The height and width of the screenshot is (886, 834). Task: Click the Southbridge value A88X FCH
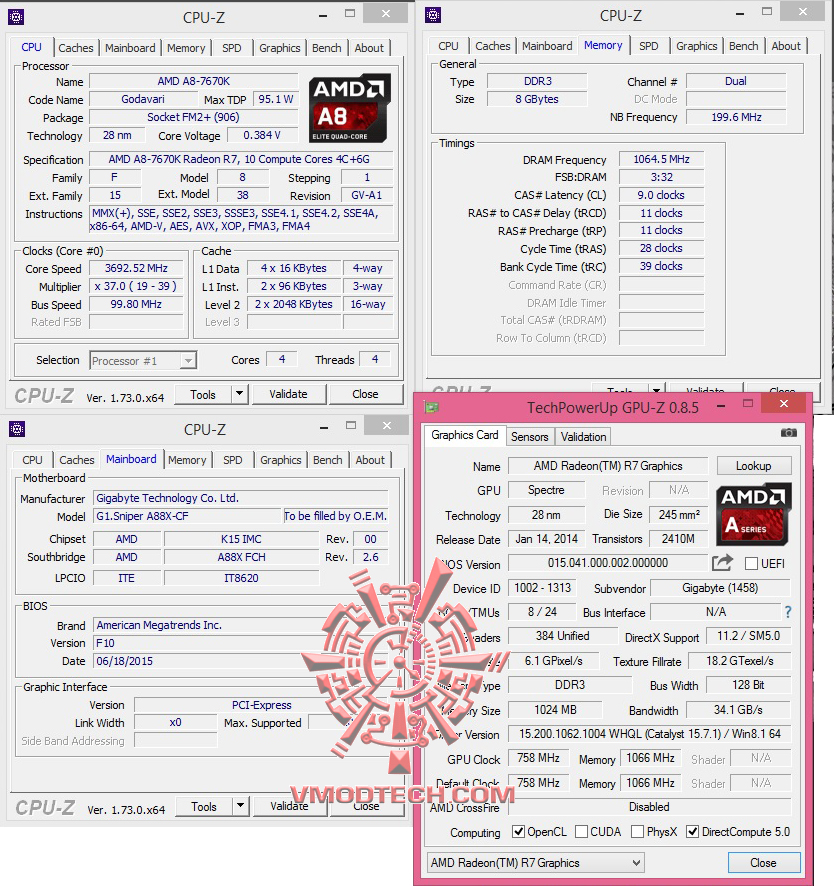[241, 557]
